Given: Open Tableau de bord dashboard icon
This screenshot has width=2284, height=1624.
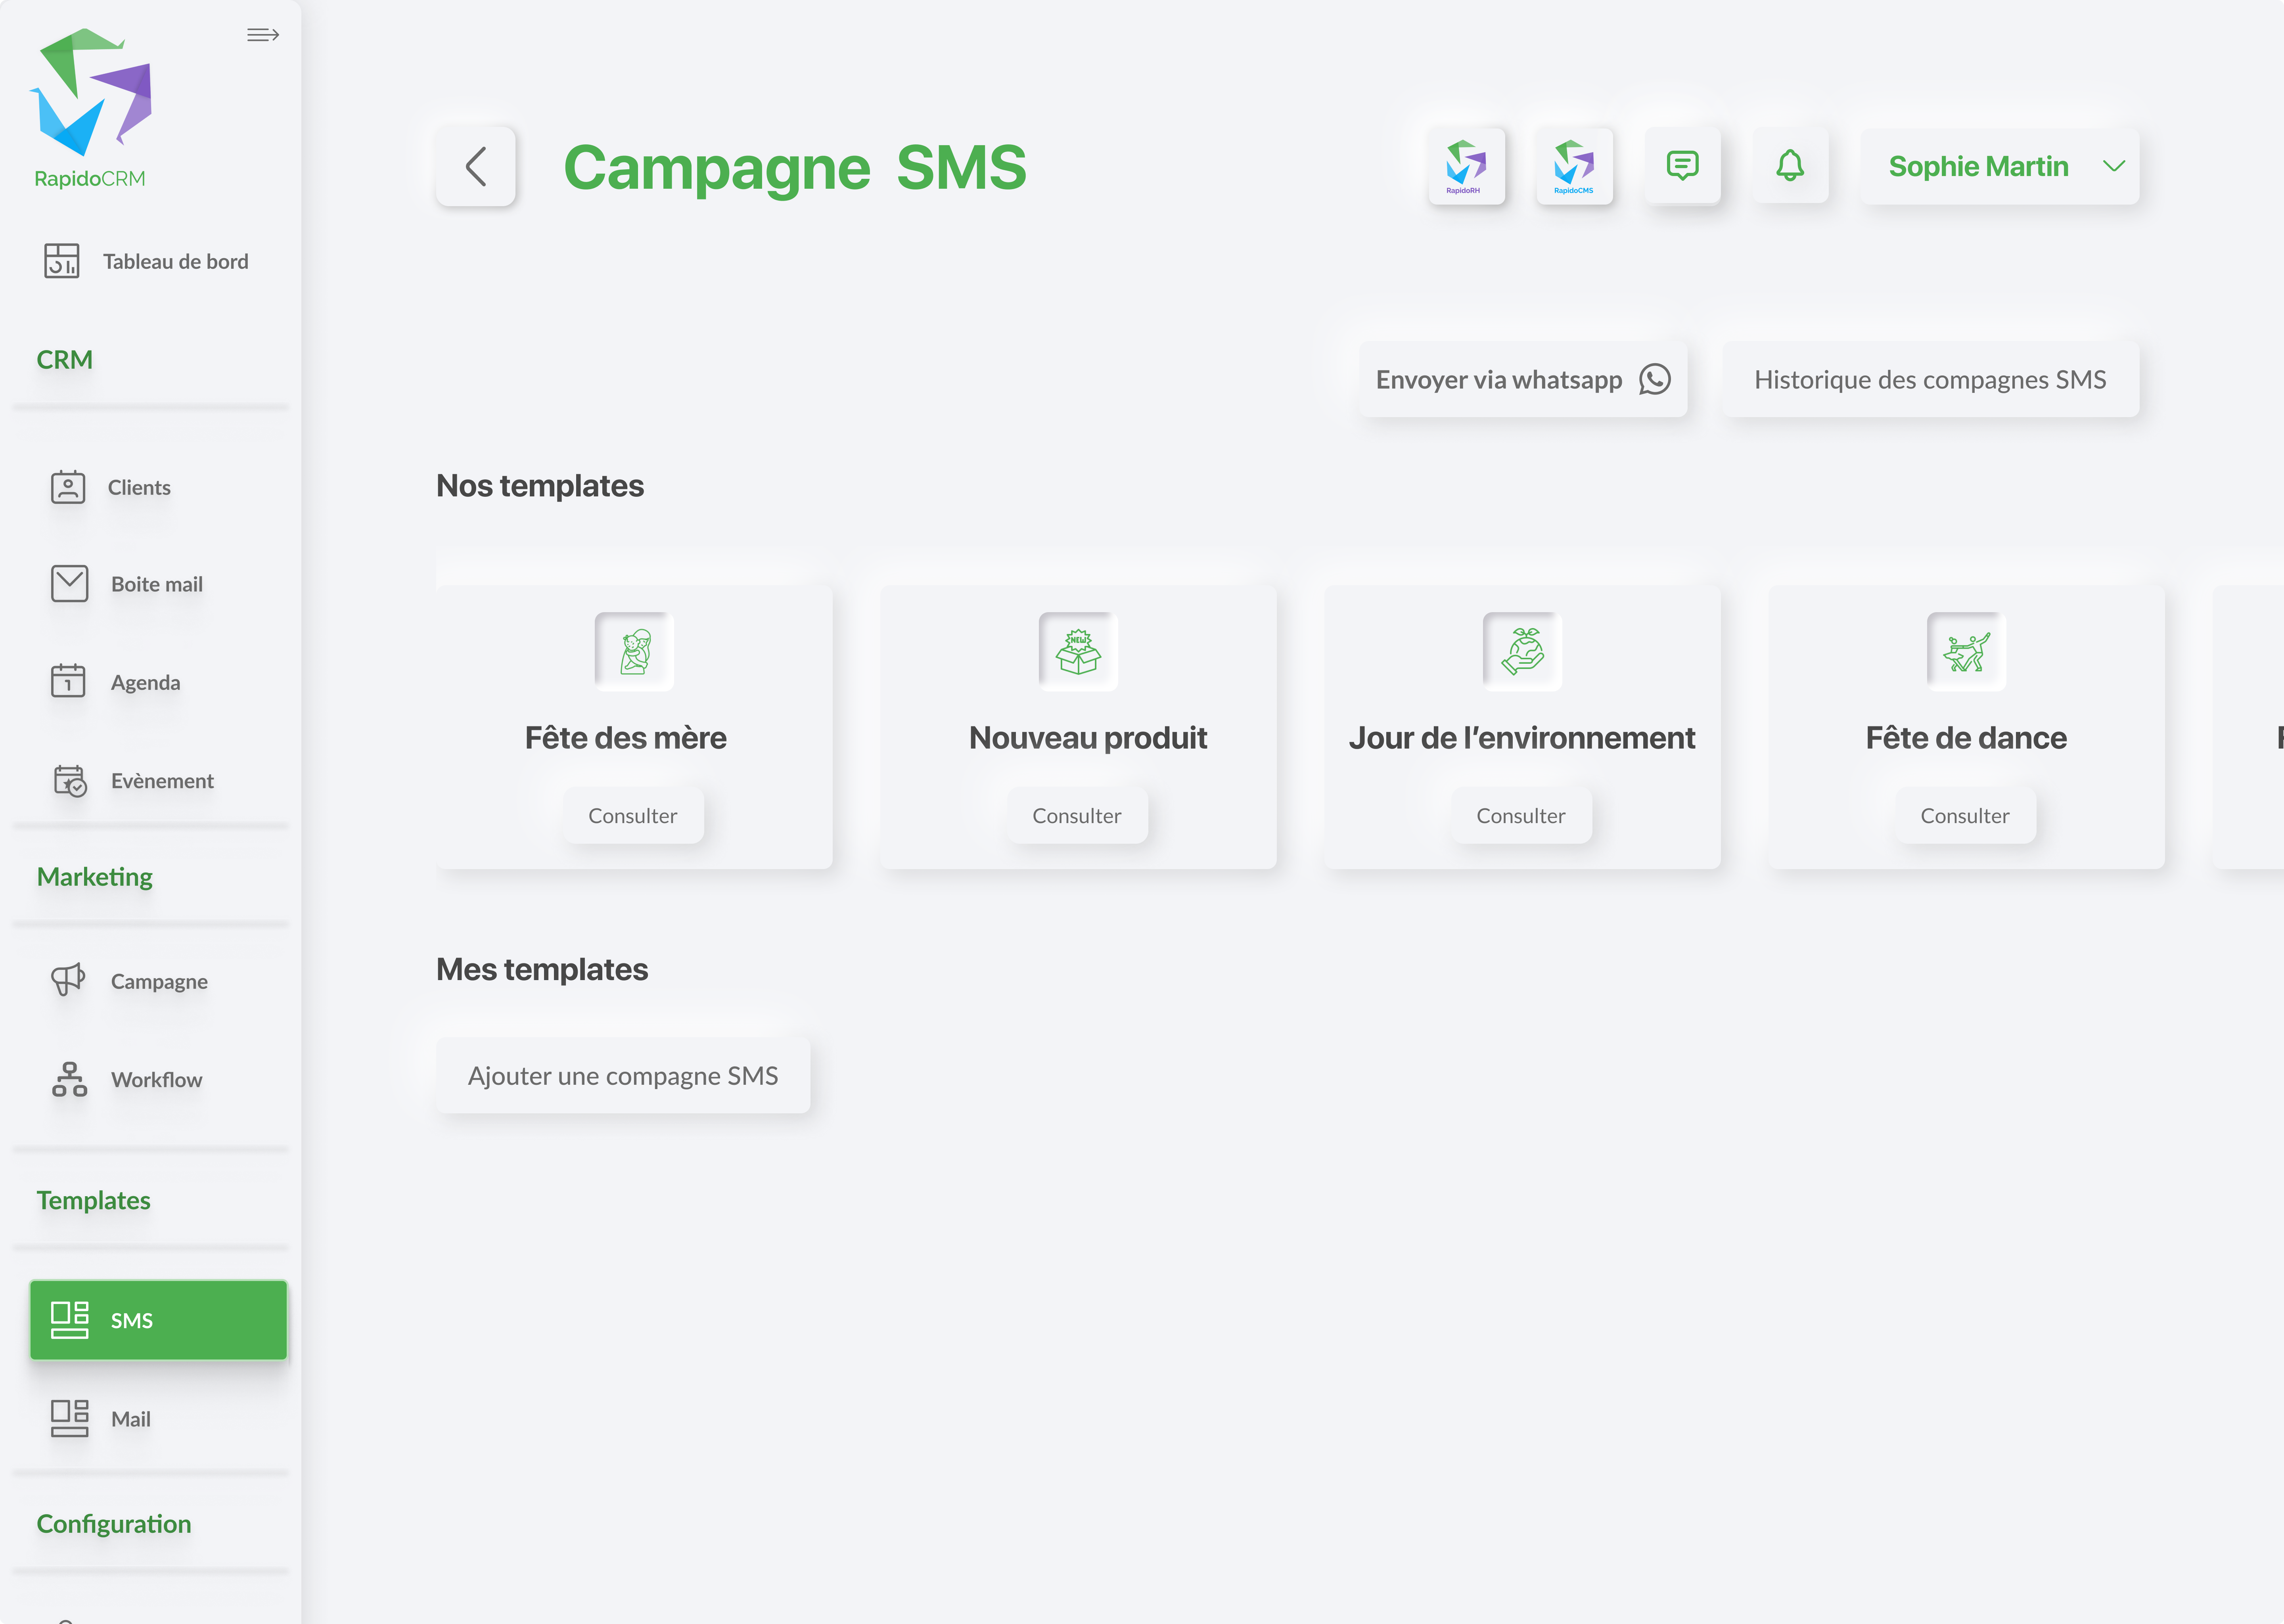Looking at the screenshot, I should tap(62, 261).
